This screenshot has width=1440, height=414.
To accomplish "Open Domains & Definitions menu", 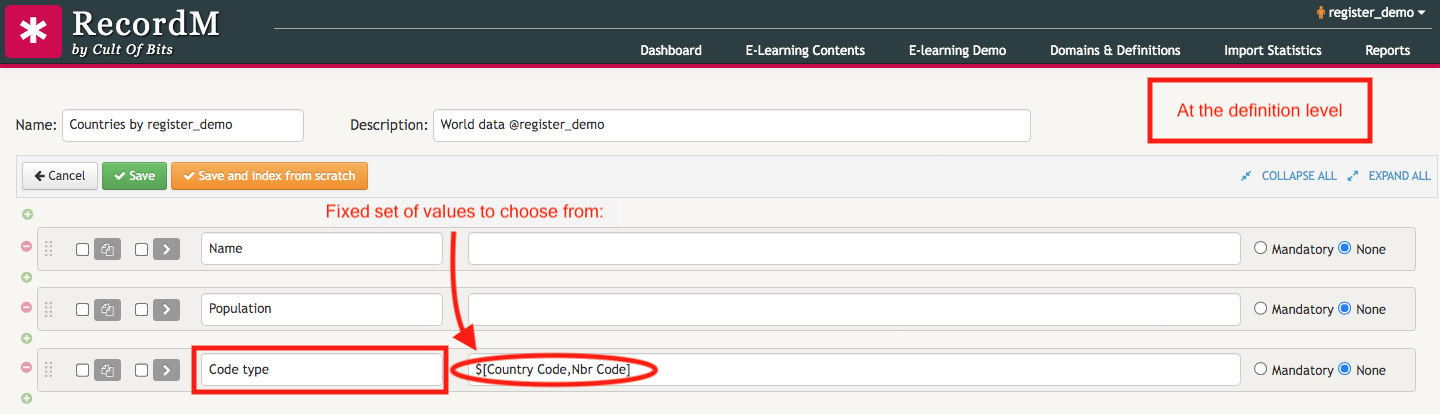I will tap(1115, 50).
